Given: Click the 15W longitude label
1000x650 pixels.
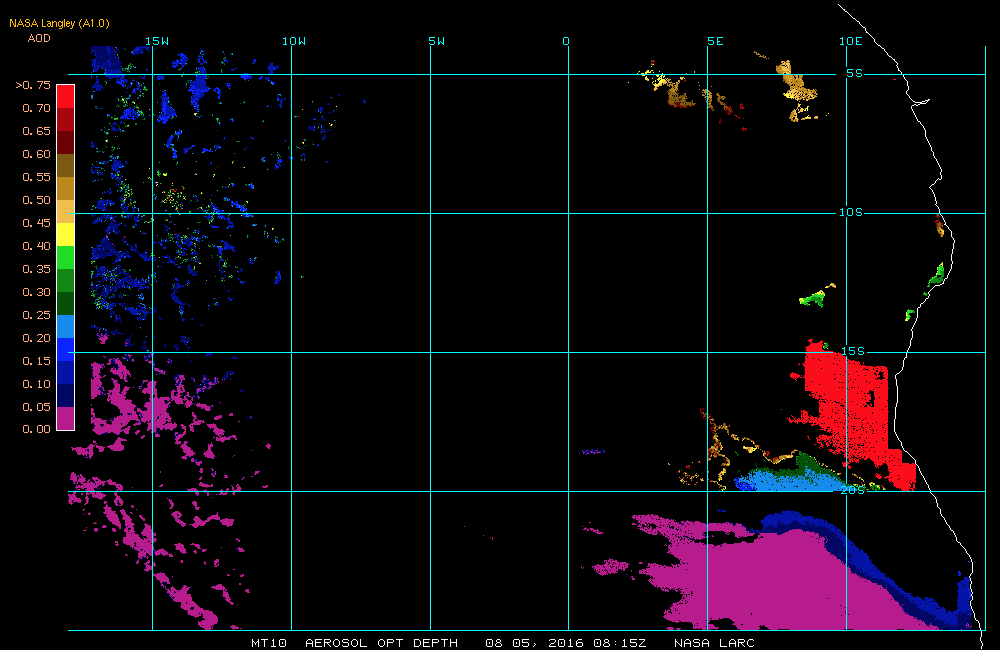Looking at the screenshot, I should [x=157, y=41].
